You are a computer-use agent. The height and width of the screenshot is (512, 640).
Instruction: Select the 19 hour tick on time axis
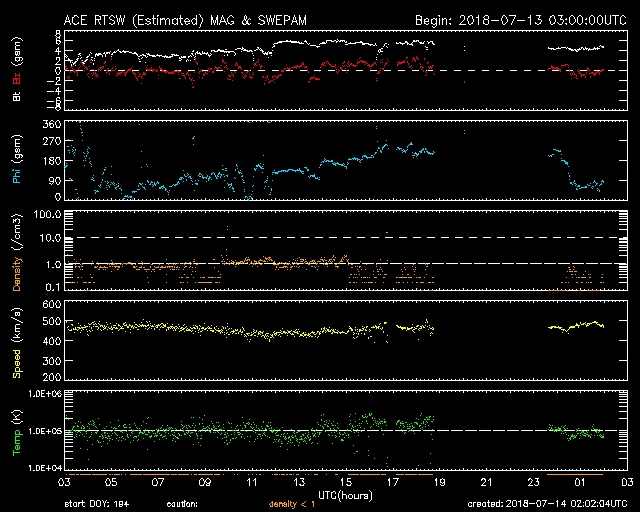point(440,483)
